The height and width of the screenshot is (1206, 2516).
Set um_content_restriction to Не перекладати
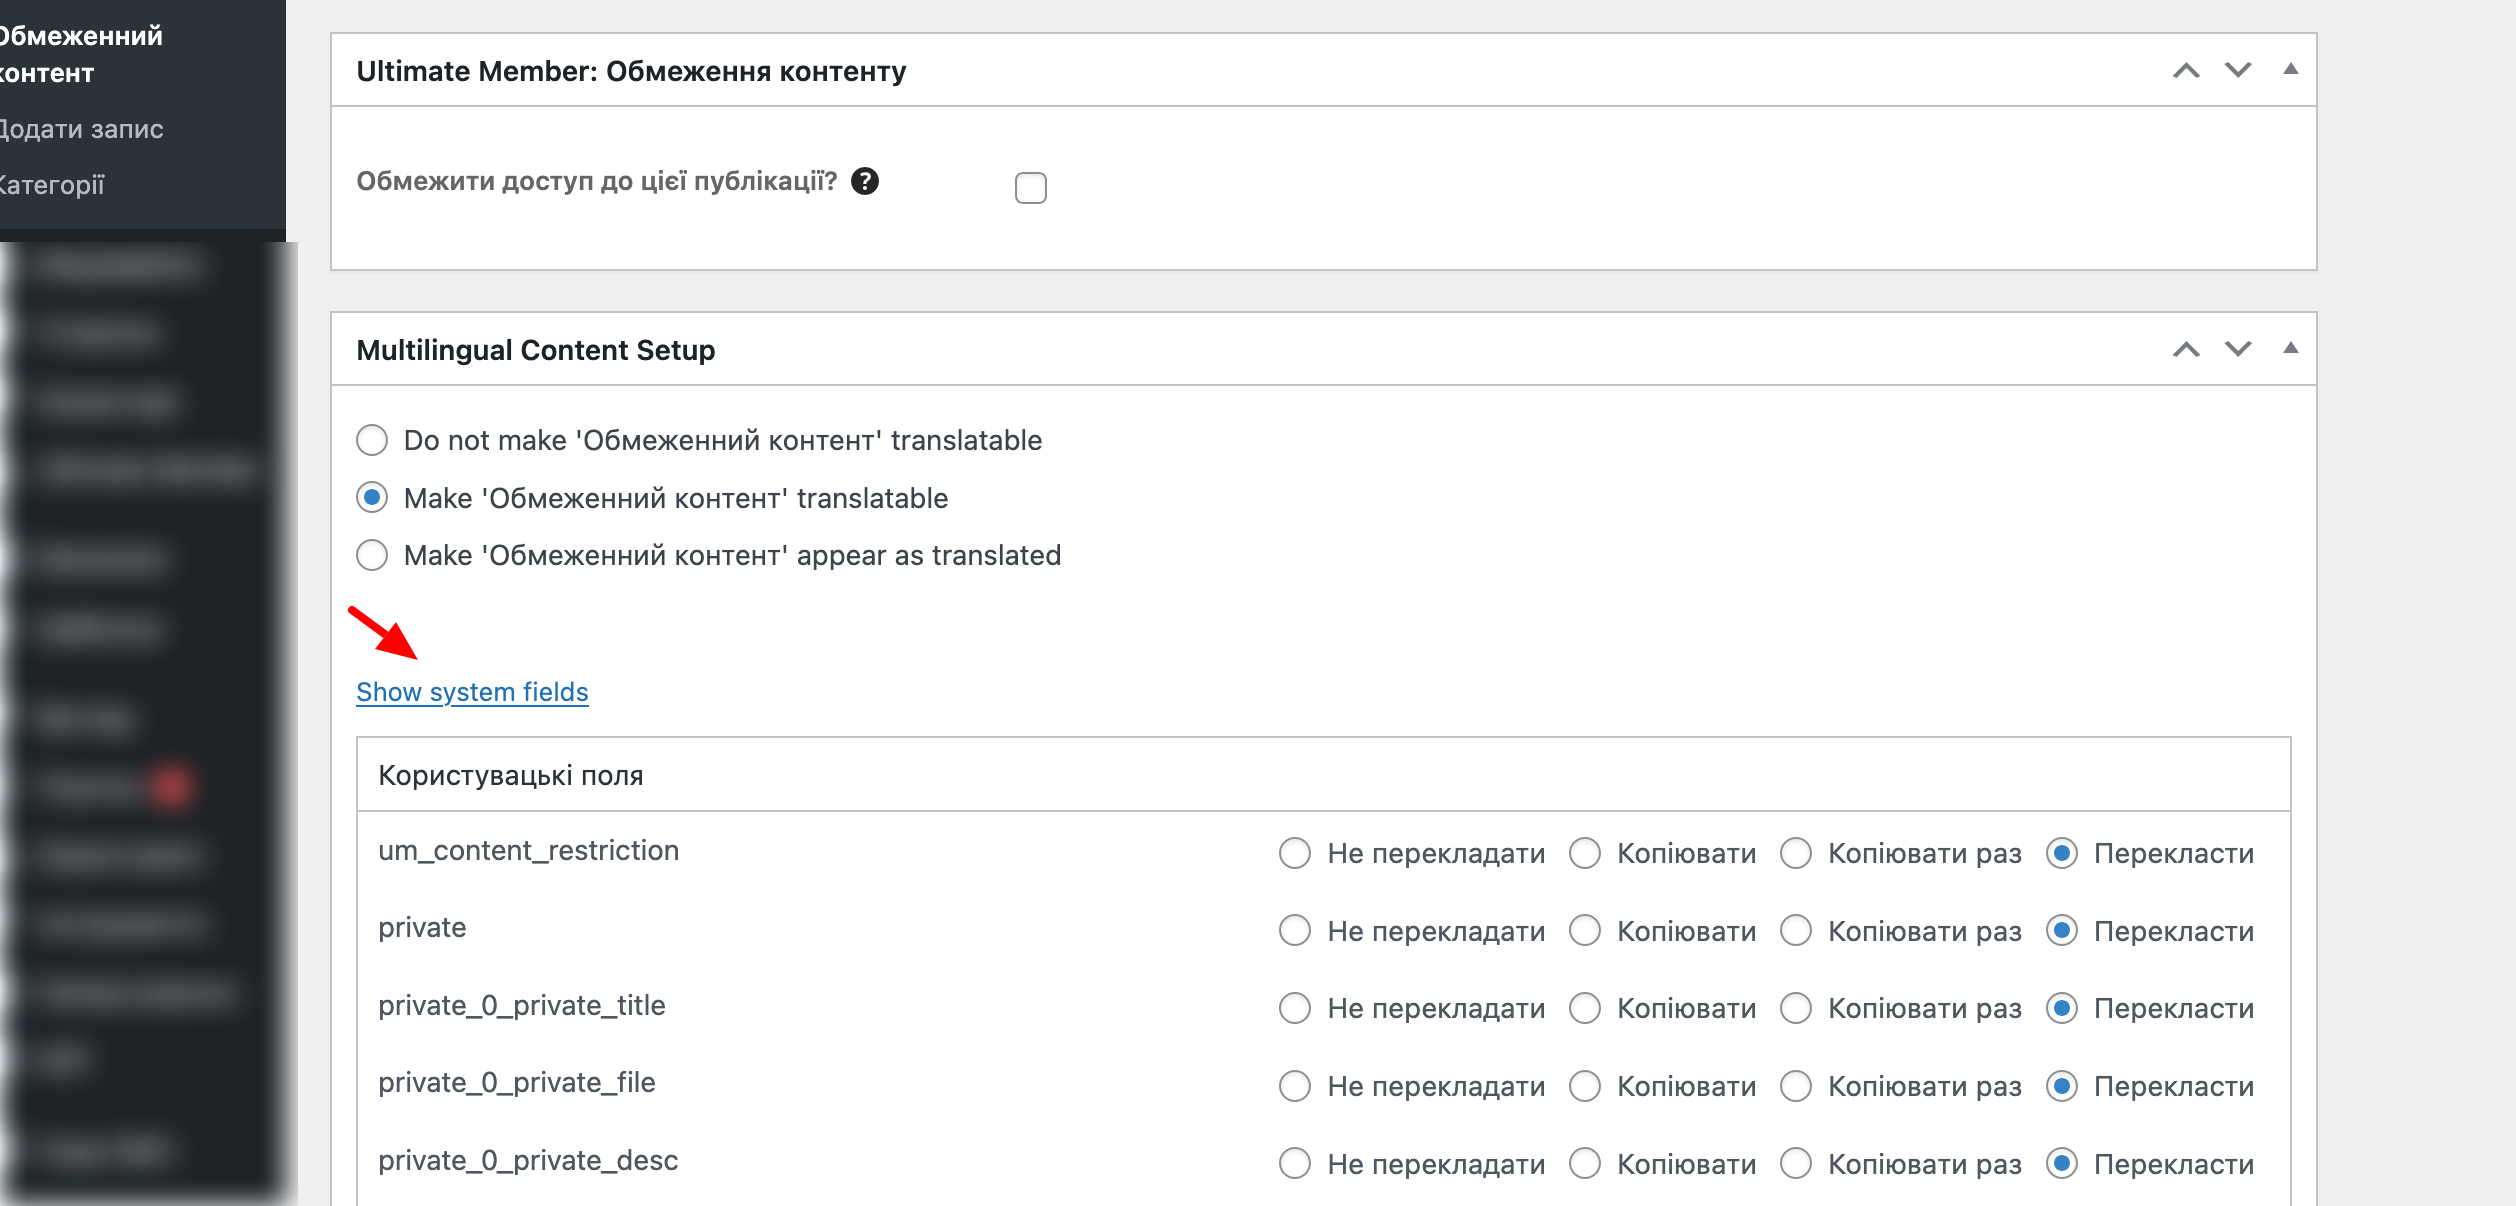pyautogui.click(x=1295, y=853)
